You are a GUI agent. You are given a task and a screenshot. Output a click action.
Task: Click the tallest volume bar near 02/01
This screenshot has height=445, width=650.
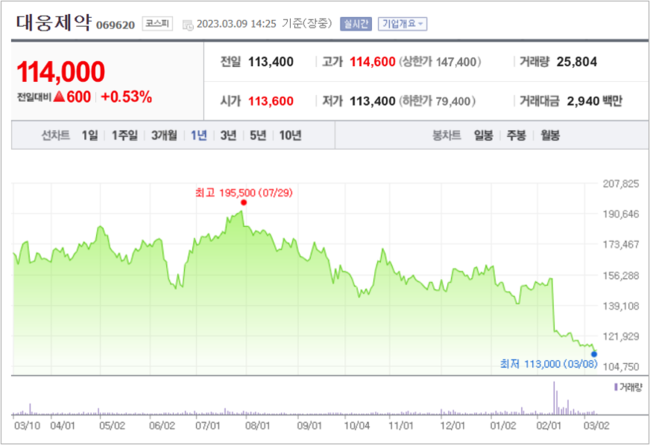pos(554,398)
